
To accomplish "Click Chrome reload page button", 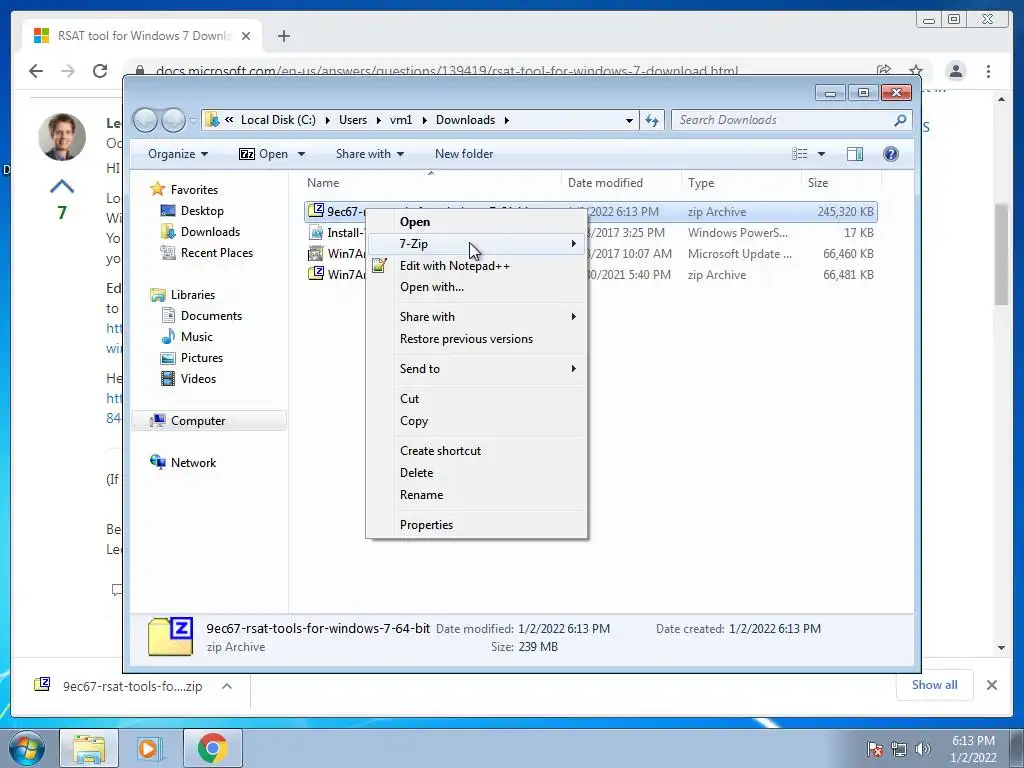I will pyautogui.click(x=100, y=71).
